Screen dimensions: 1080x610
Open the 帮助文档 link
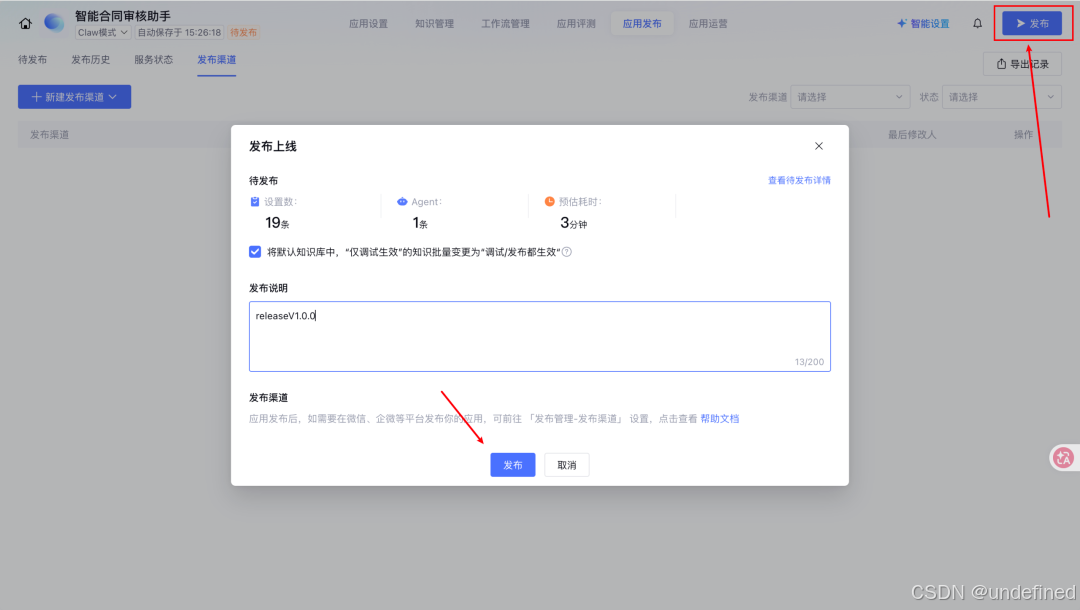pyautogui.click(x=720, y=419)
